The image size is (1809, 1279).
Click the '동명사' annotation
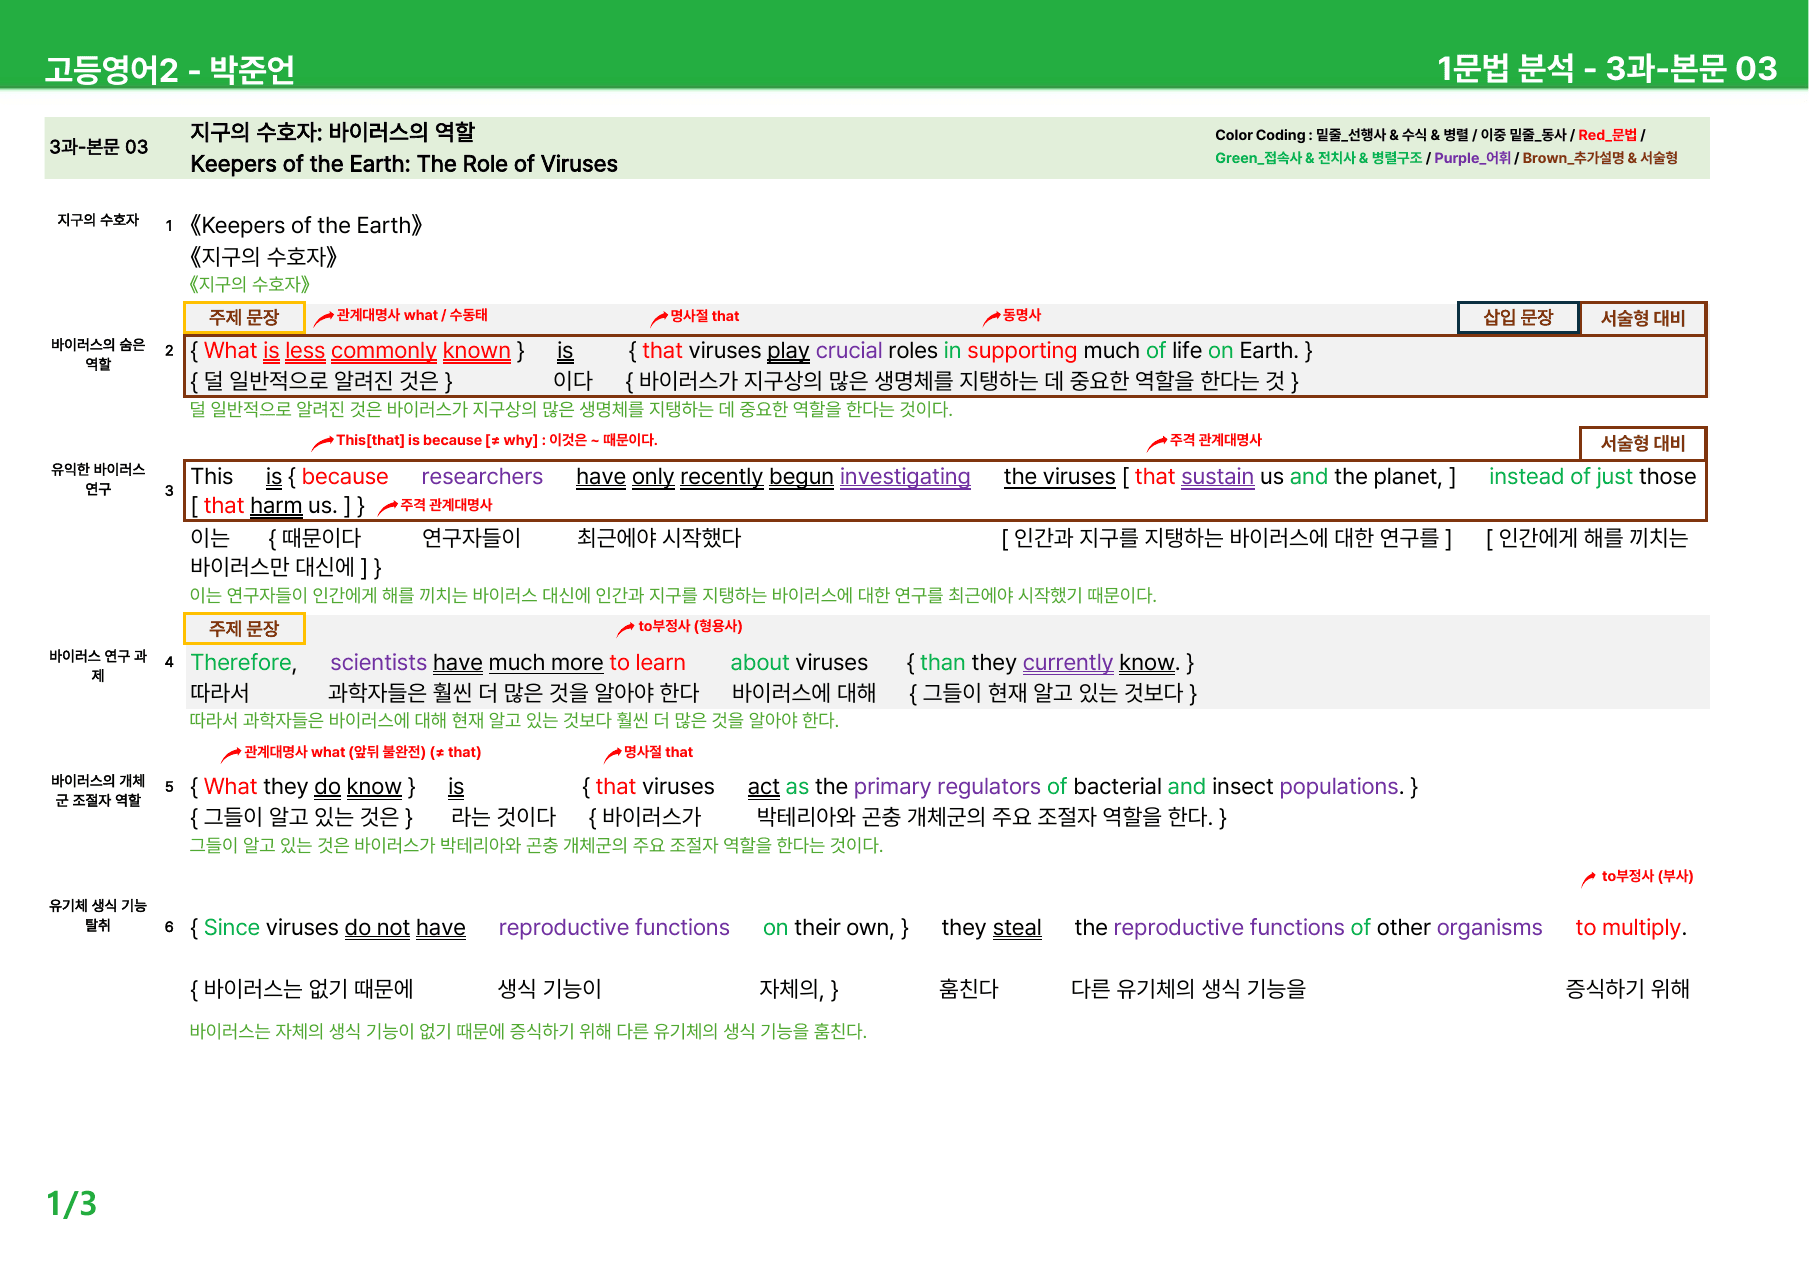[1022, 315]
